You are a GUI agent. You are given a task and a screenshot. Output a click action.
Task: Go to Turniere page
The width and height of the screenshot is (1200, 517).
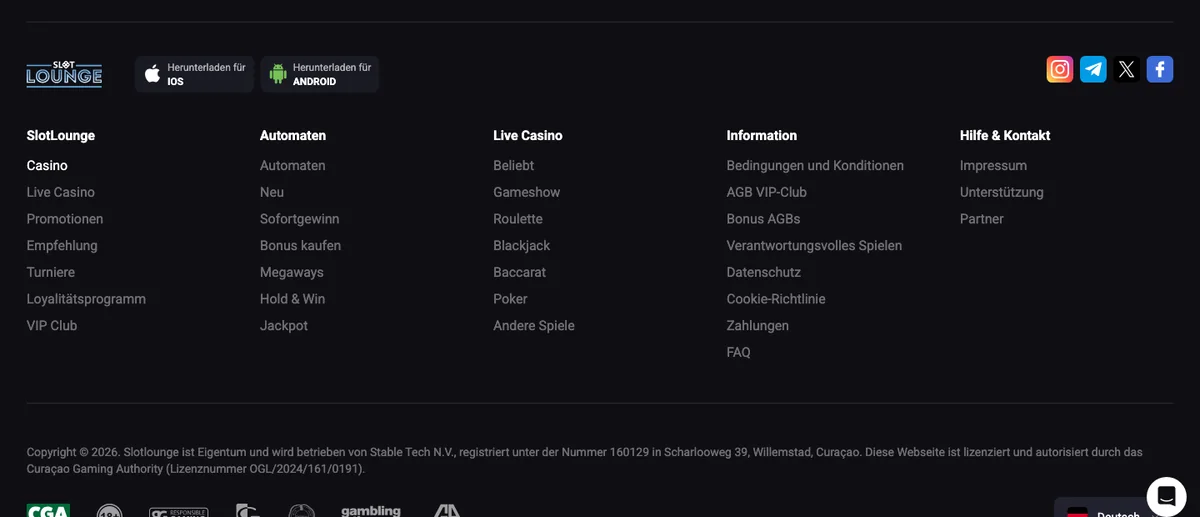(x=51, y=272)
